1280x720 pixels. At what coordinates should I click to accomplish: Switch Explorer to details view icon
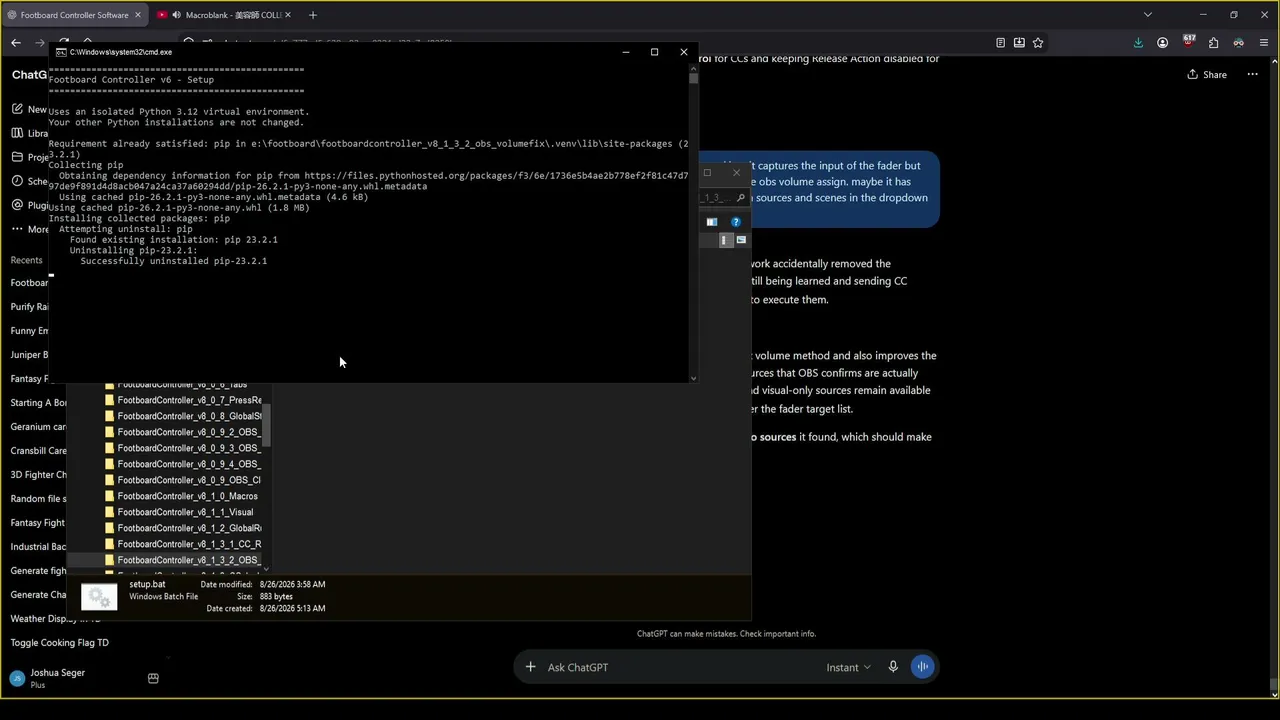pyautogui.click(x=726, y=240)
